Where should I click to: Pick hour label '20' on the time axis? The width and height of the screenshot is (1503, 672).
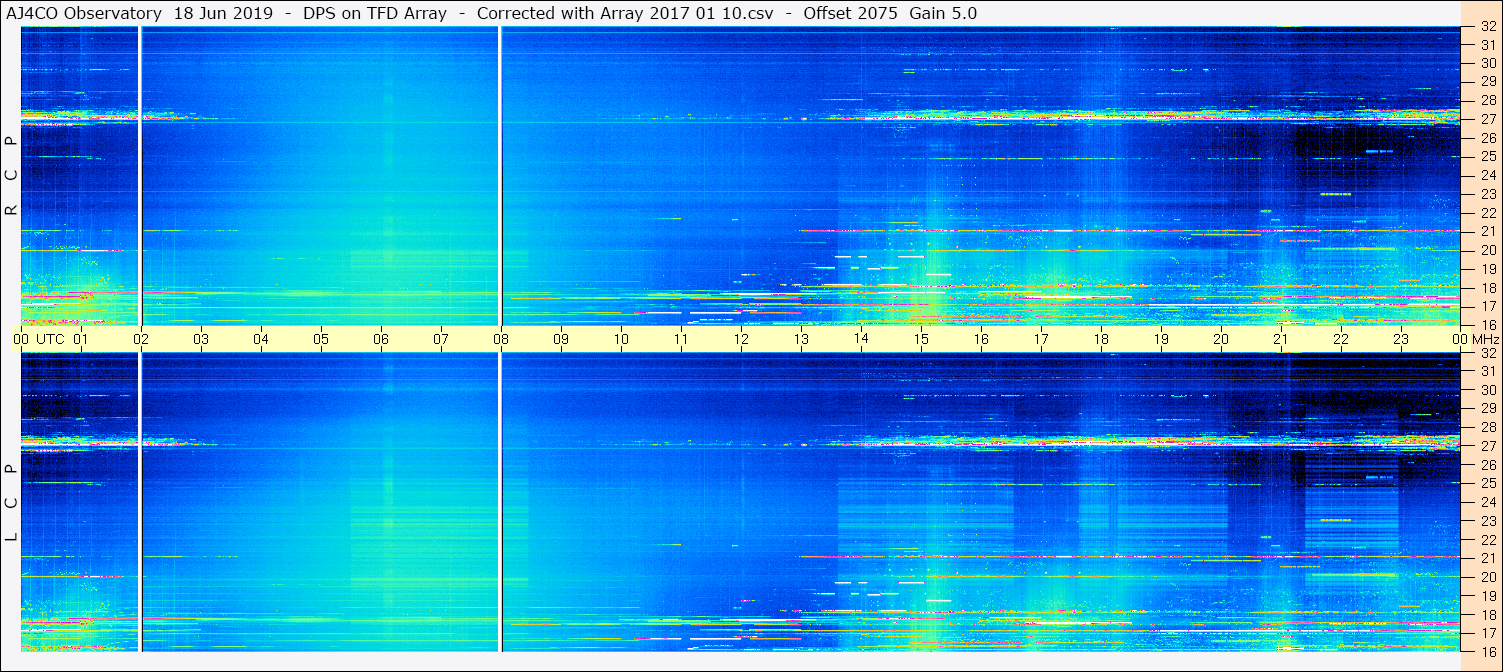pos(1221,339)
